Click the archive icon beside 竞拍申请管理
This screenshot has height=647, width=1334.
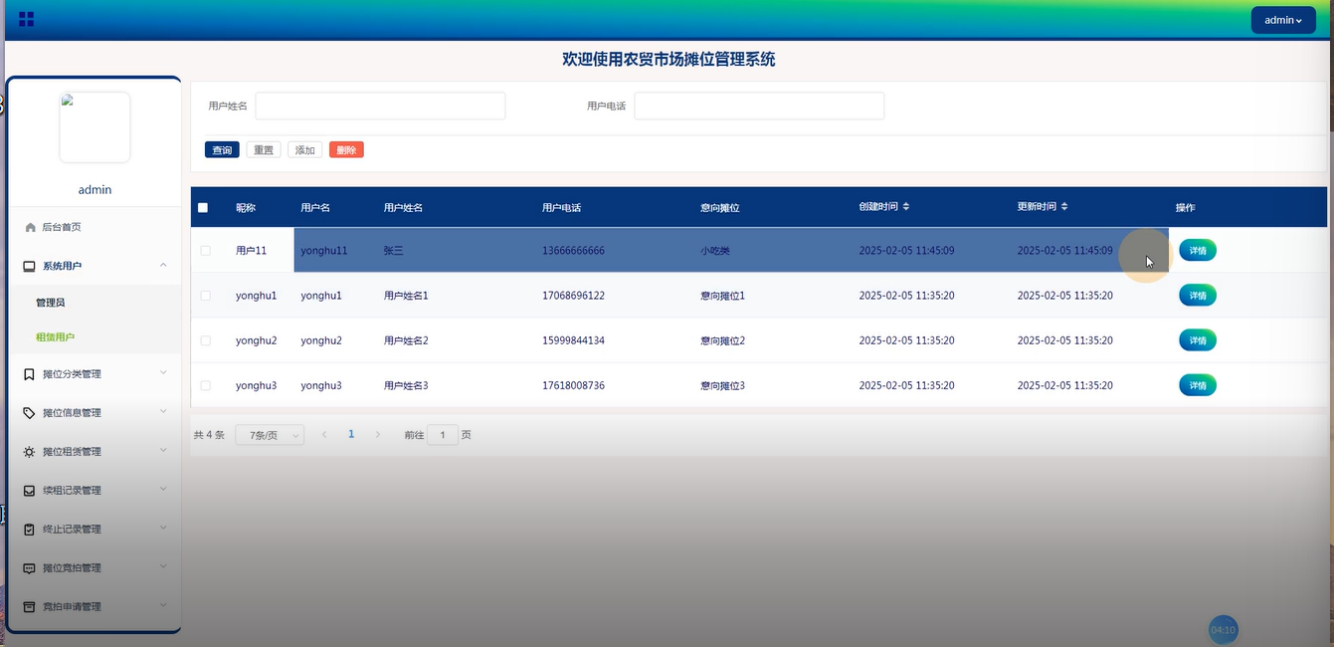coord(30,607)
